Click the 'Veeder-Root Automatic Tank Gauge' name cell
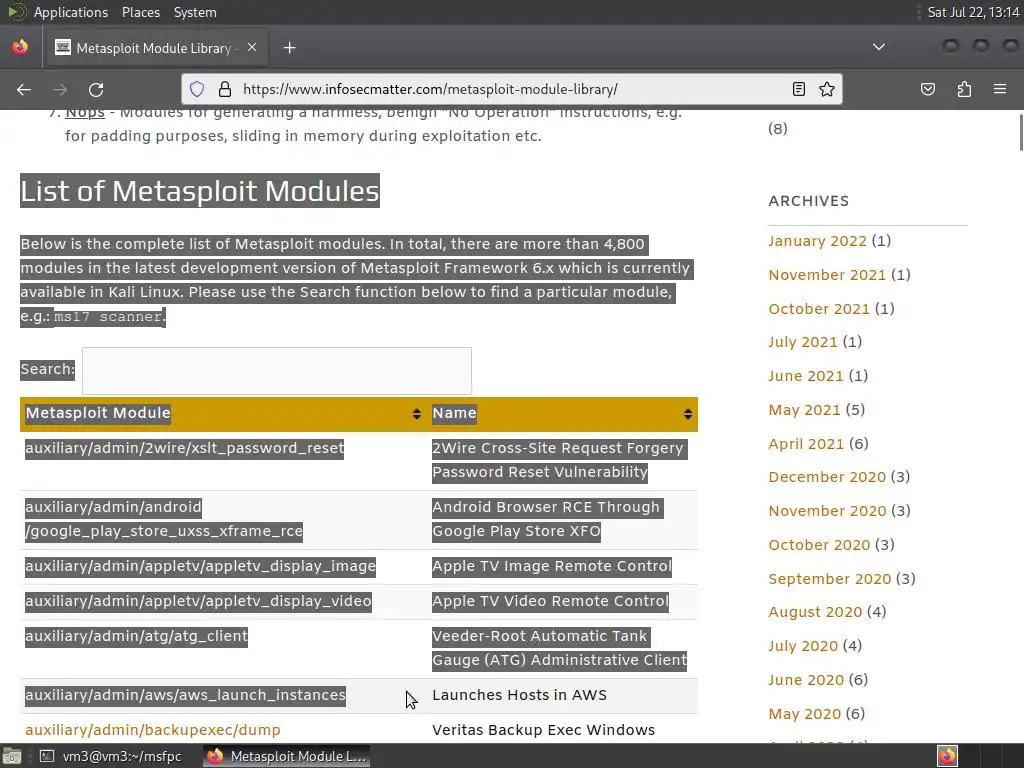 pyautogui.click(x=560, y=648)
